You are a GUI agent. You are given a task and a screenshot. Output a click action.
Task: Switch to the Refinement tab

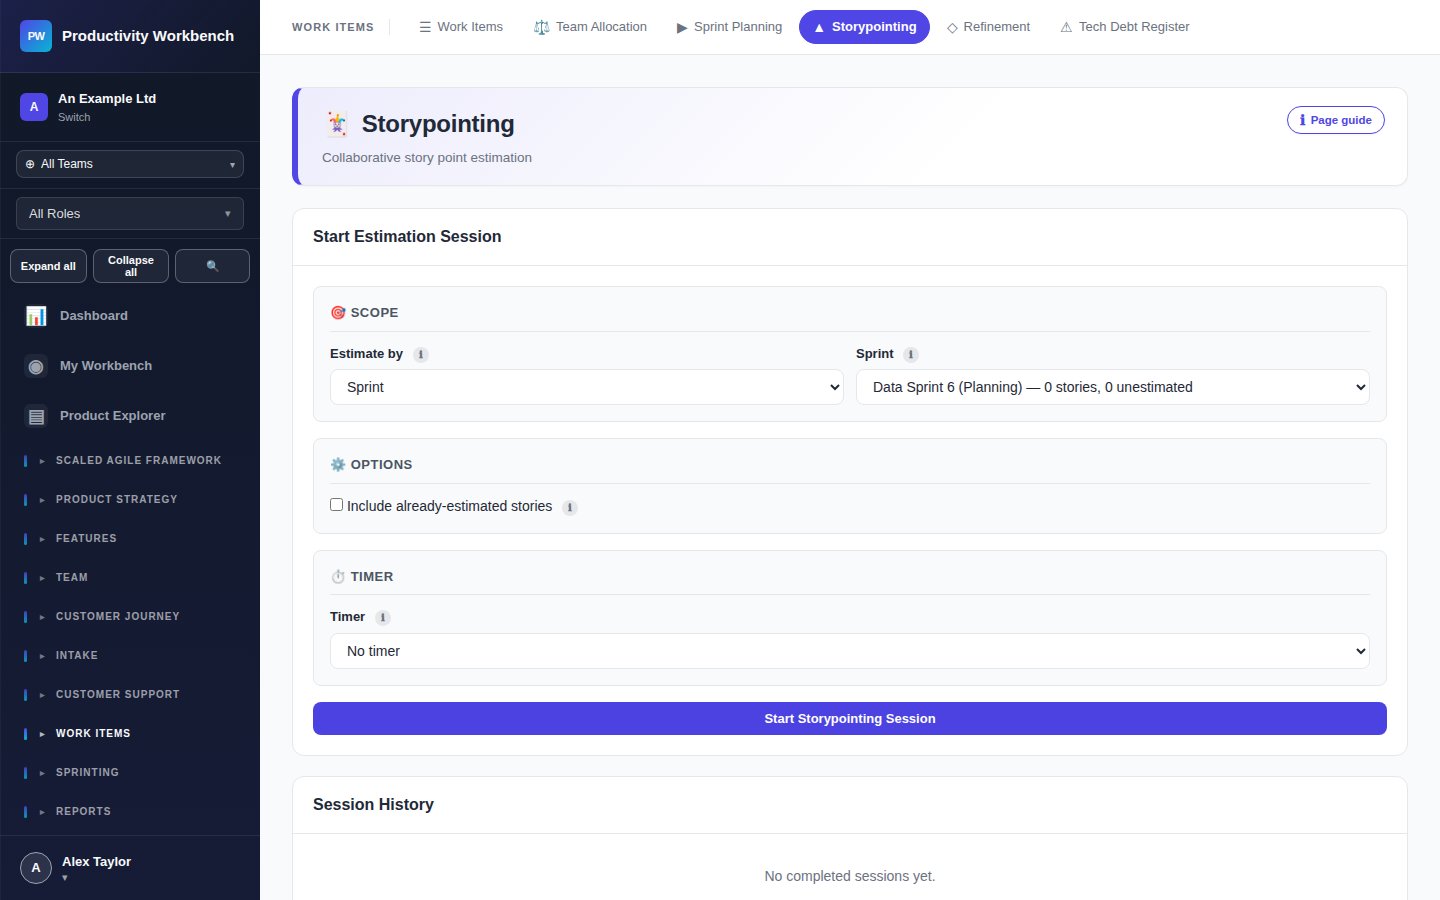point(988,27)
